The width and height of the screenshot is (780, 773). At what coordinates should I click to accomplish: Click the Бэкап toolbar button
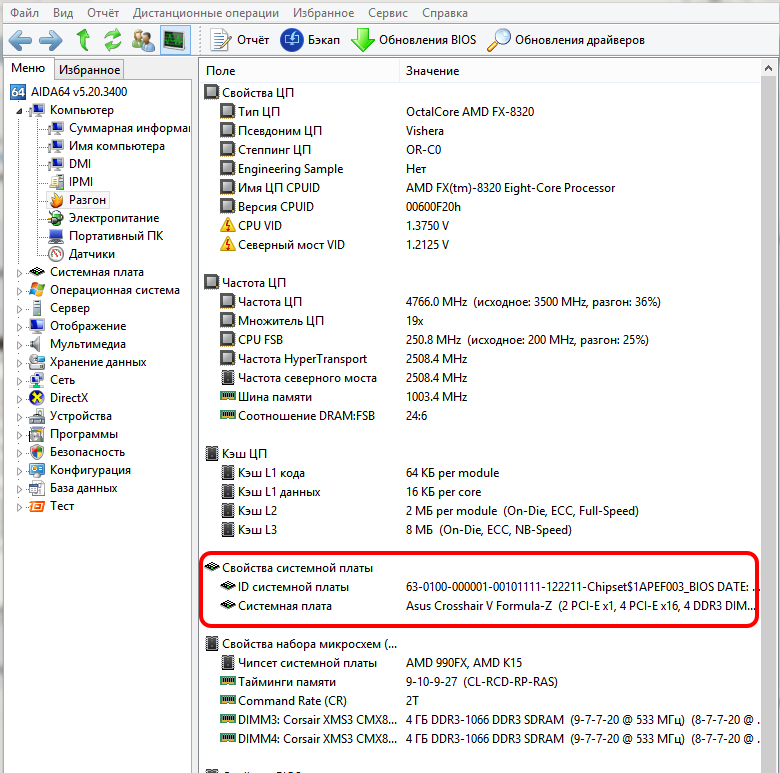click(x=310, y=40)
